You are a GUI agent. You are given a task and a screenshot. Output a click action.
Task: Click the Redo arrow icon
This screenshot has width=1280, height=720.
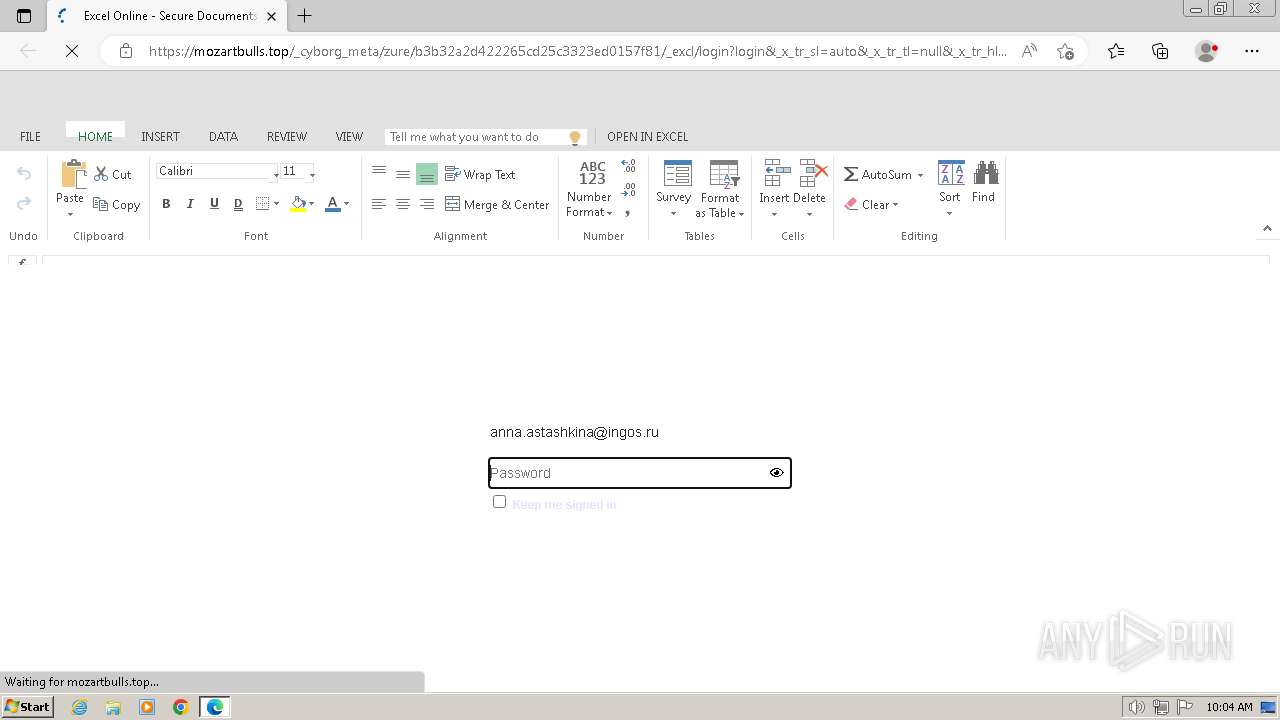point(24,204)
